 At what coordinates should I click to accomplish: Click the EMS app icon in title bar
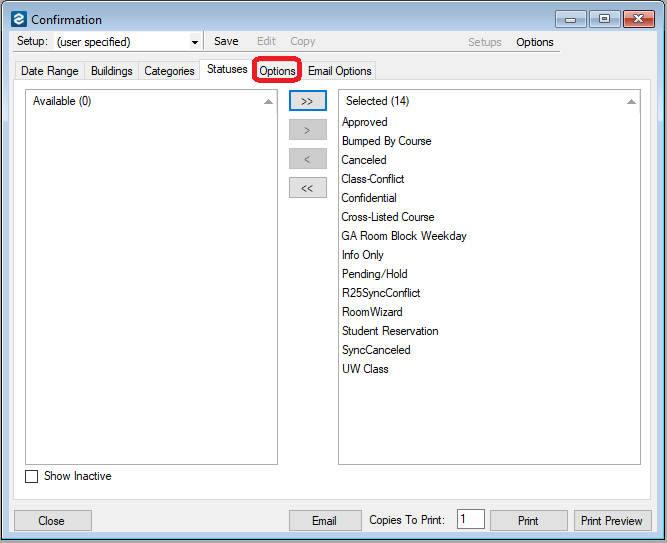tap(19, 19)
